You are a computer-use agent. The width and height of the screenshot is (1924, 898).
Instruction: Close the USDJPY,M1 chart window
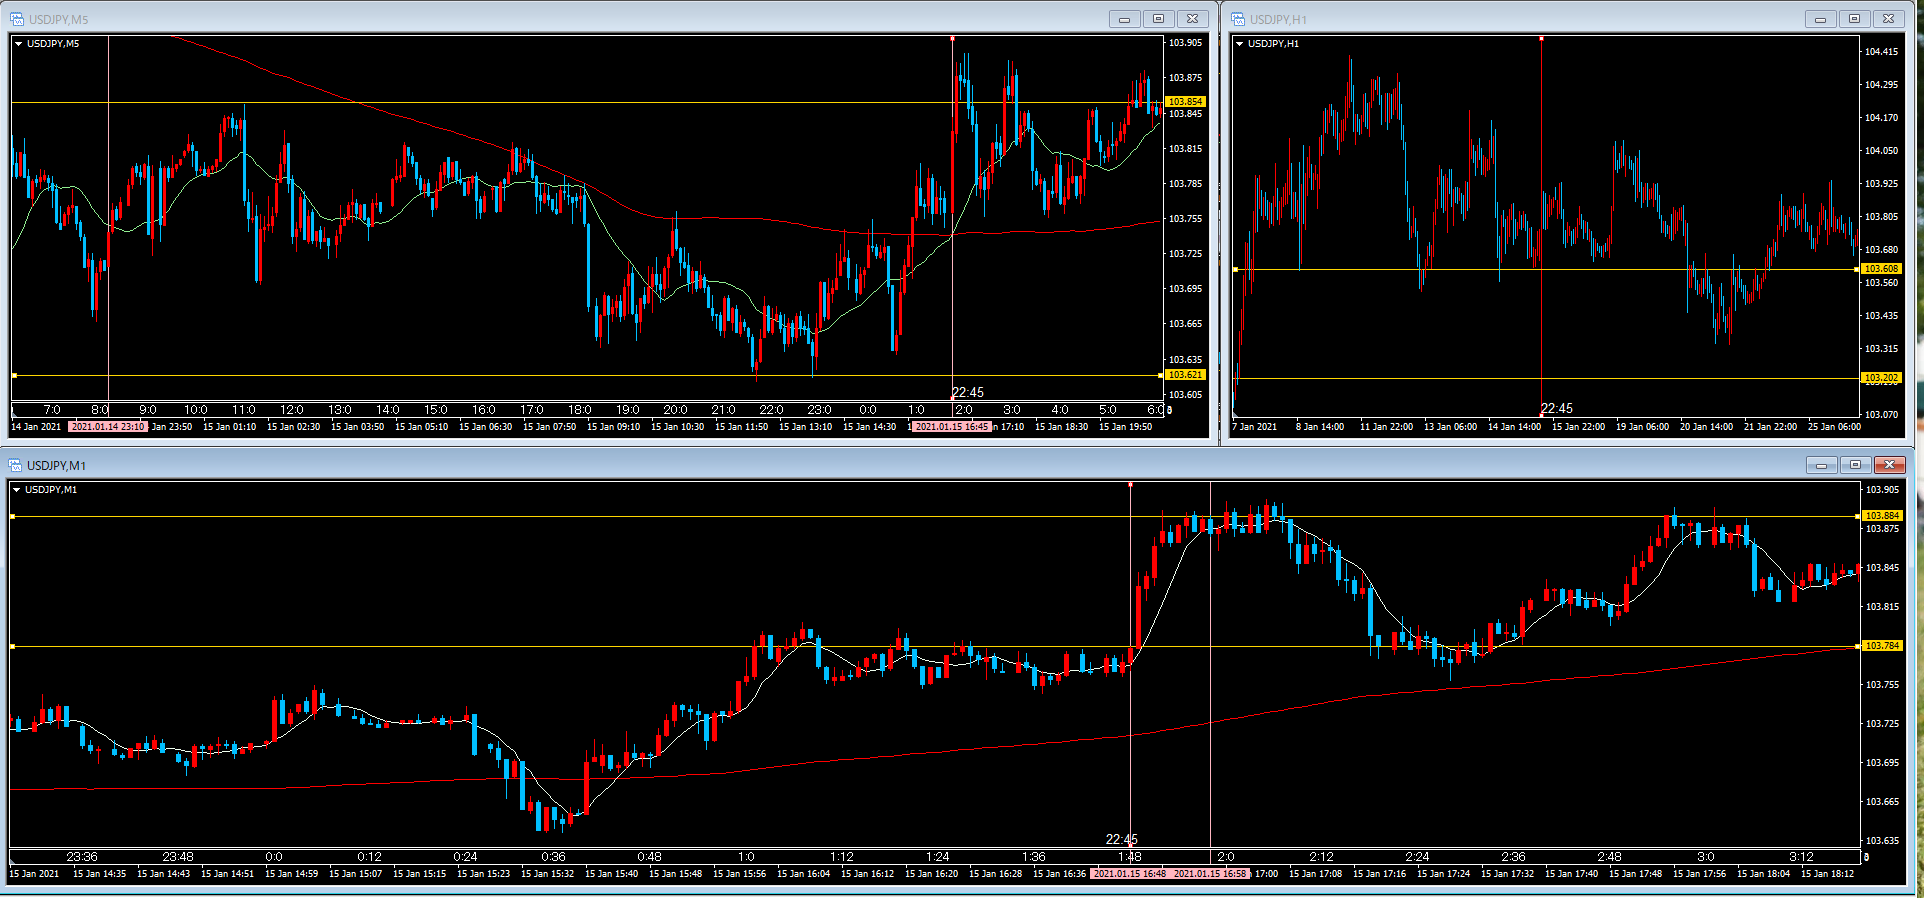pos(1889,465)
